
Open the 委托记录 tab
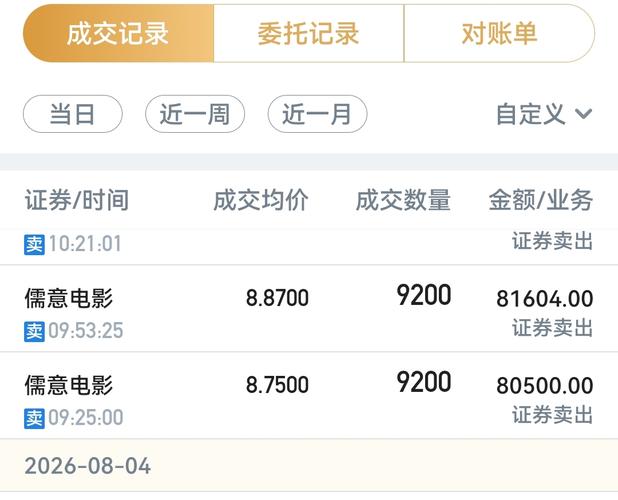tap(309, 33)
